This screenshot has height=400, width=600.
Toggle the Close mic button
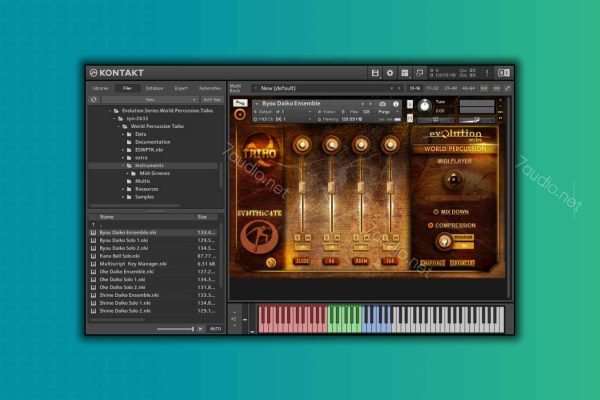[x=302, y=261]
